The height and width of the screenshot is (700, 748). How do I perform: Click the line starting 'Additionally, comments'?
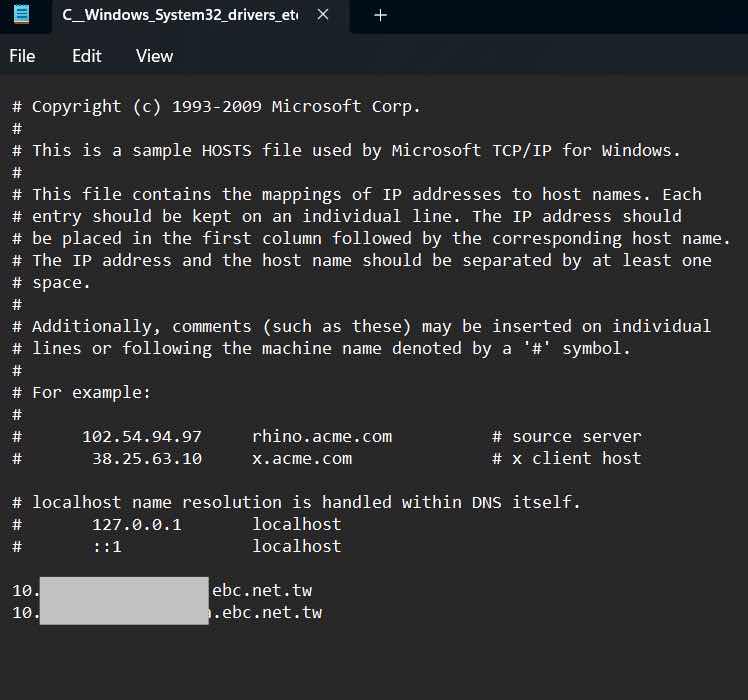(x=361, y=326)
